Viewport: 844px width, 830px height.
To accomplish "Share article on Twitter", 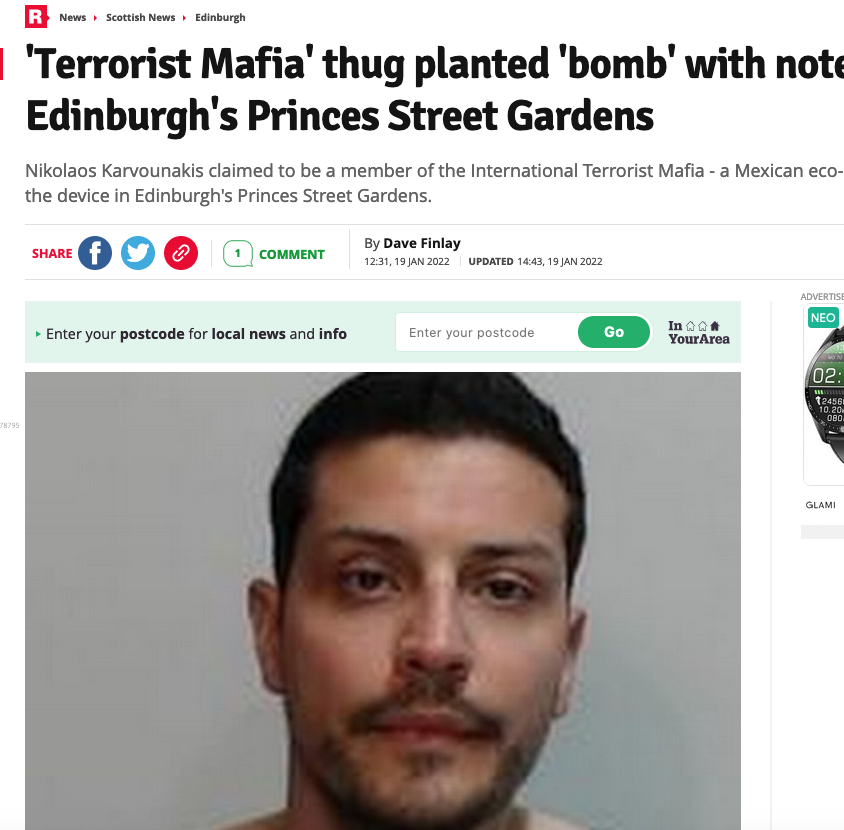I will 138,253.
